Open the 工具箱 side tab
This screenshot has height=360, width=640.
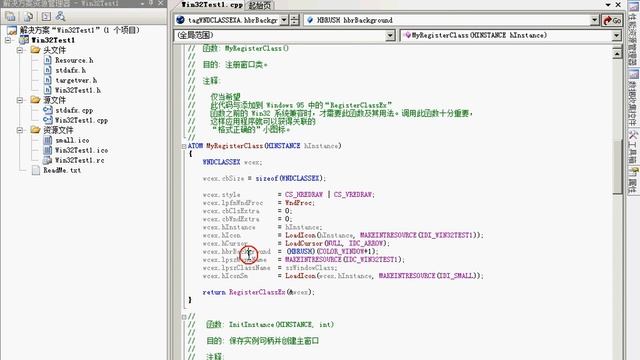coord(633,147)
